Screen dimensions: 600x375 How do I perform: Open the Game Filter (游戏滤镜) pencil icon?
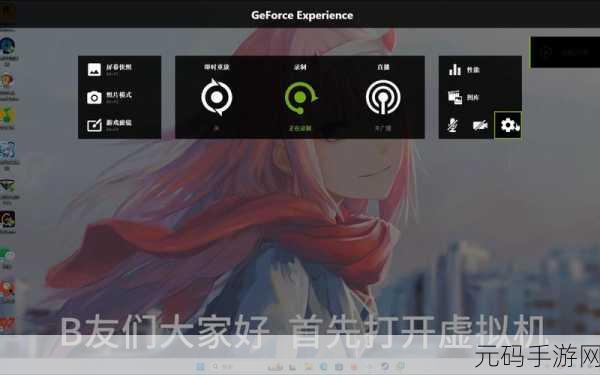(x=94, y=125)
